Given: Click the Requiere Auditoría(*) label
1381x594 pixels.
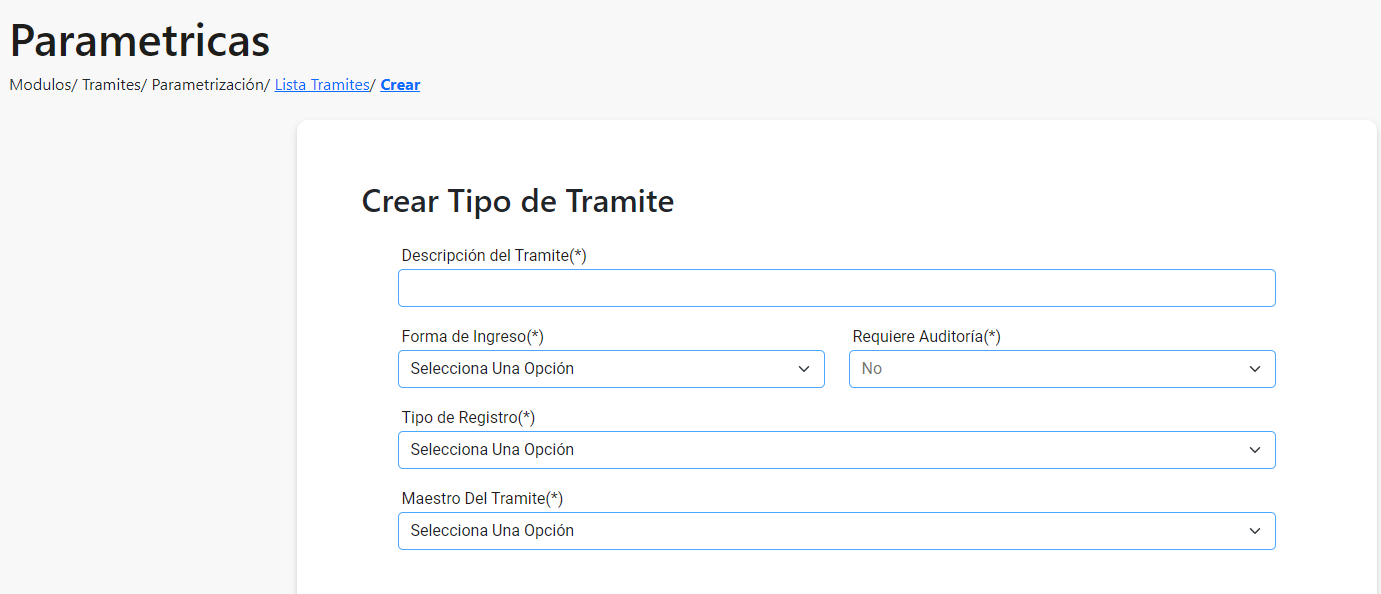Looking at the screenshot, I should click(926, 336).
